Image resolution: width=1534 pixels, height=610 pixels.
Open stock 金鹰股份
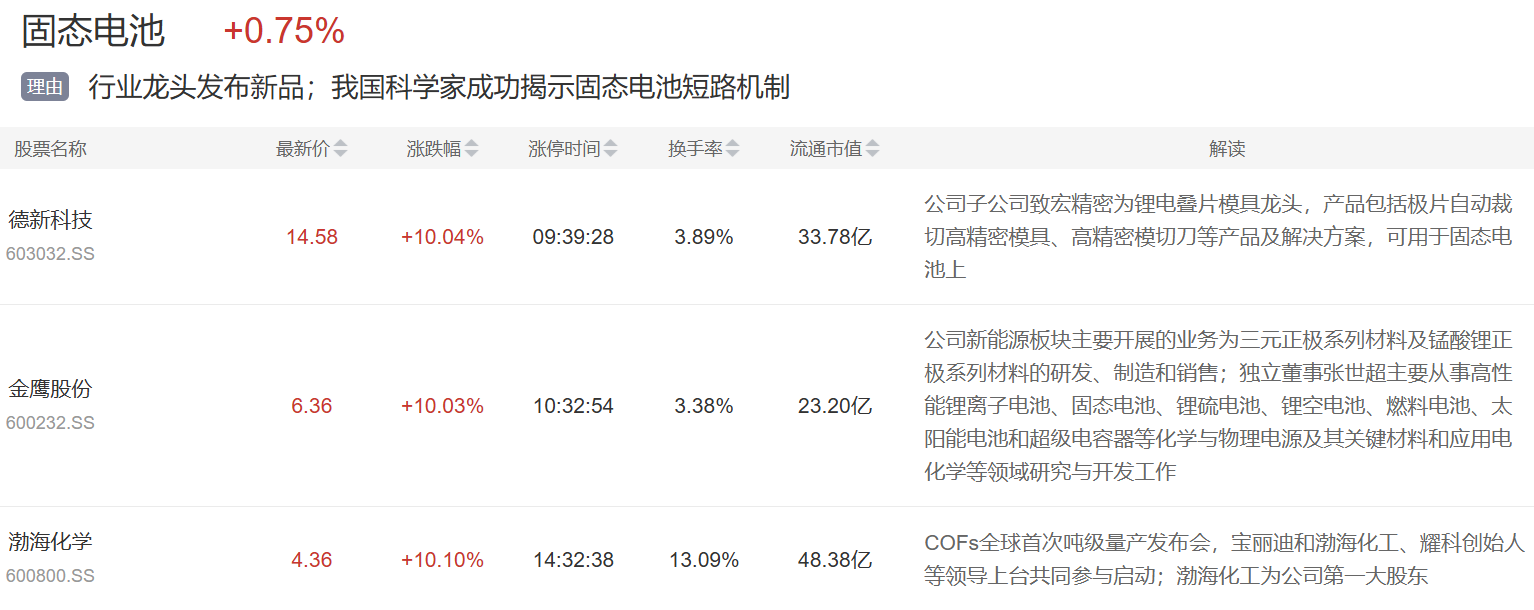50,388
